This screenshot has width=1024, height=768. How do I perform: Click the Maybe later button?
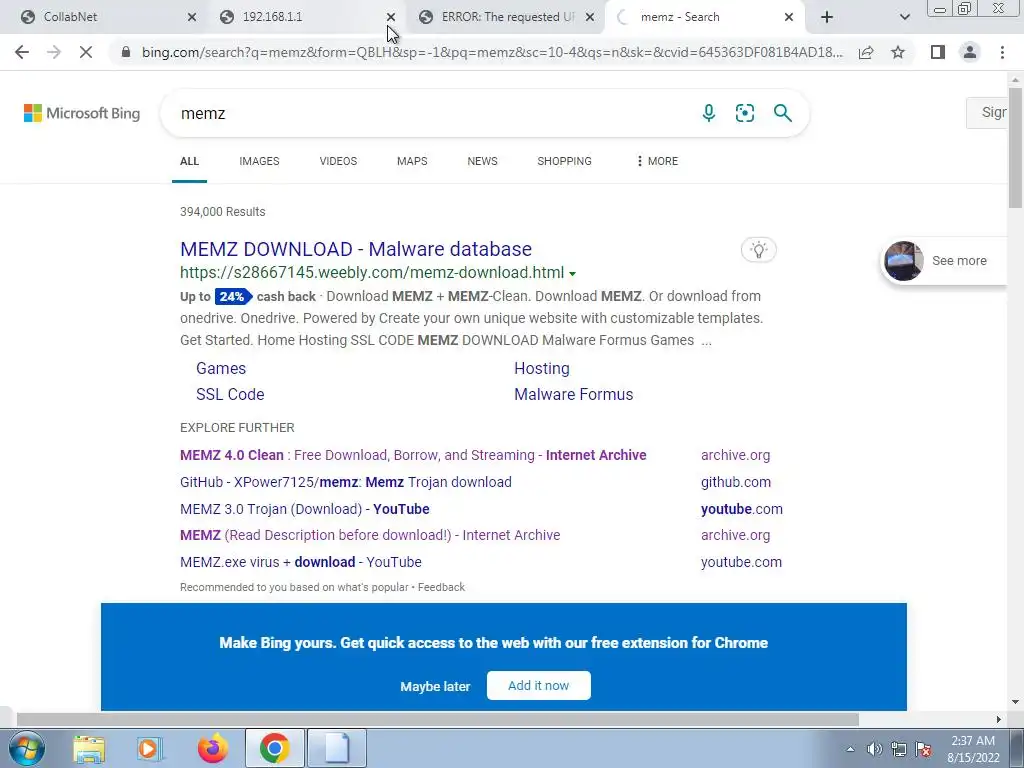click(x=435, y=686)
